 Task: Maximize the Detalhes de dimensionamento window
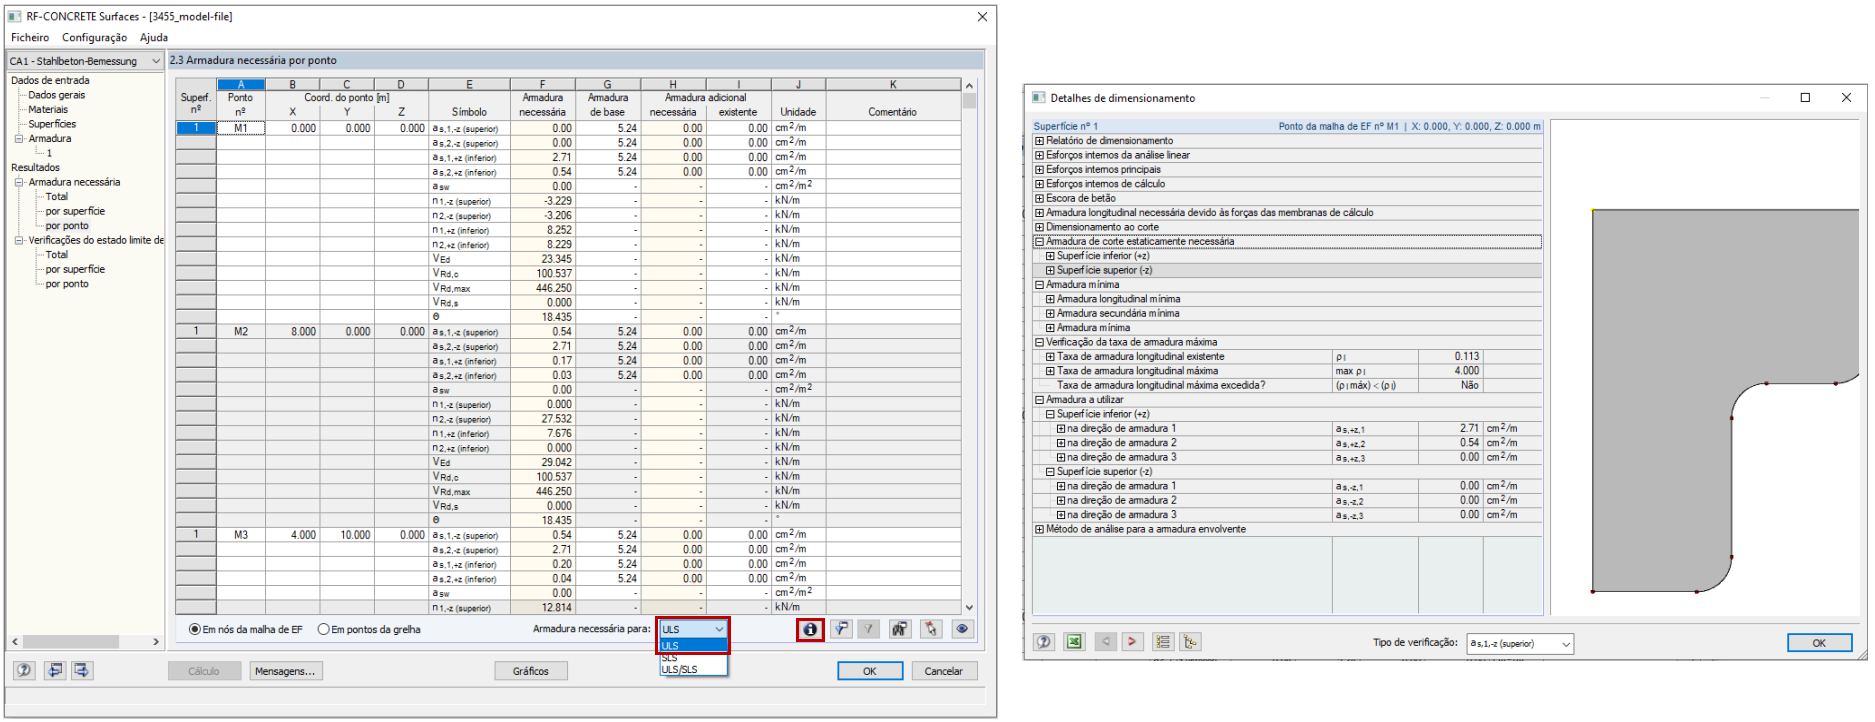tap(1805, 97)
